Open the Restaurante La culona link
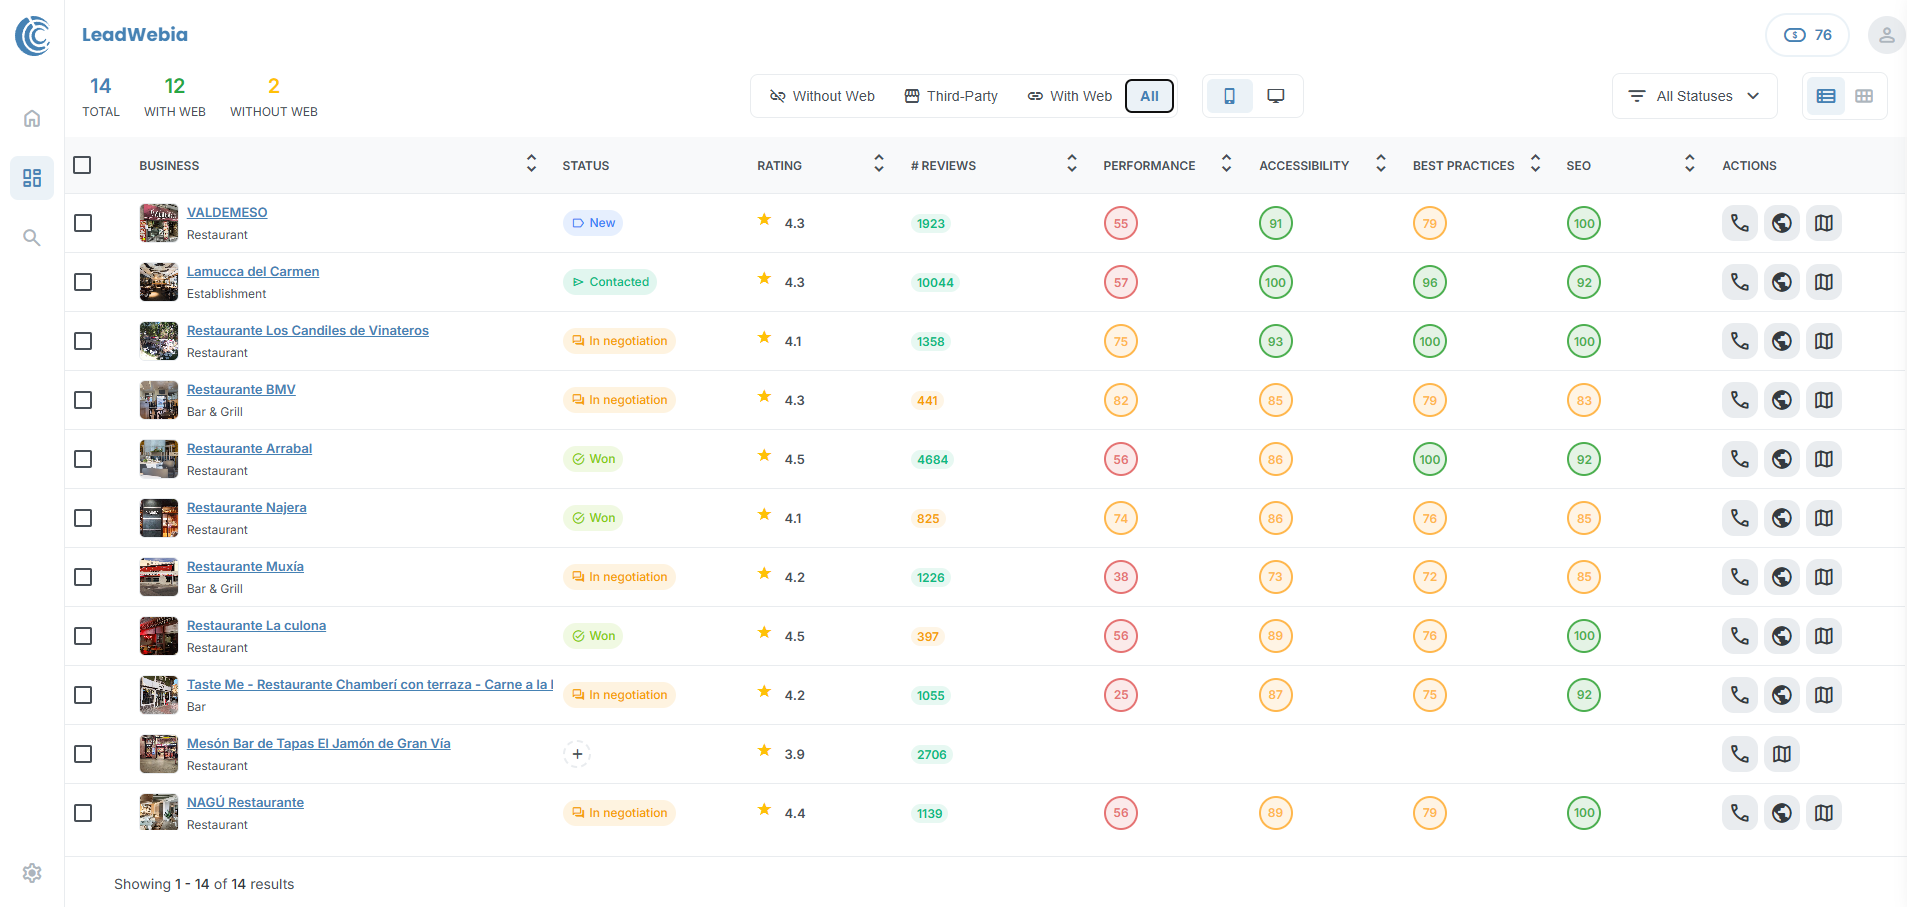Image resolution: width=1907 pixels, height=907 pixels. point(256,625)
